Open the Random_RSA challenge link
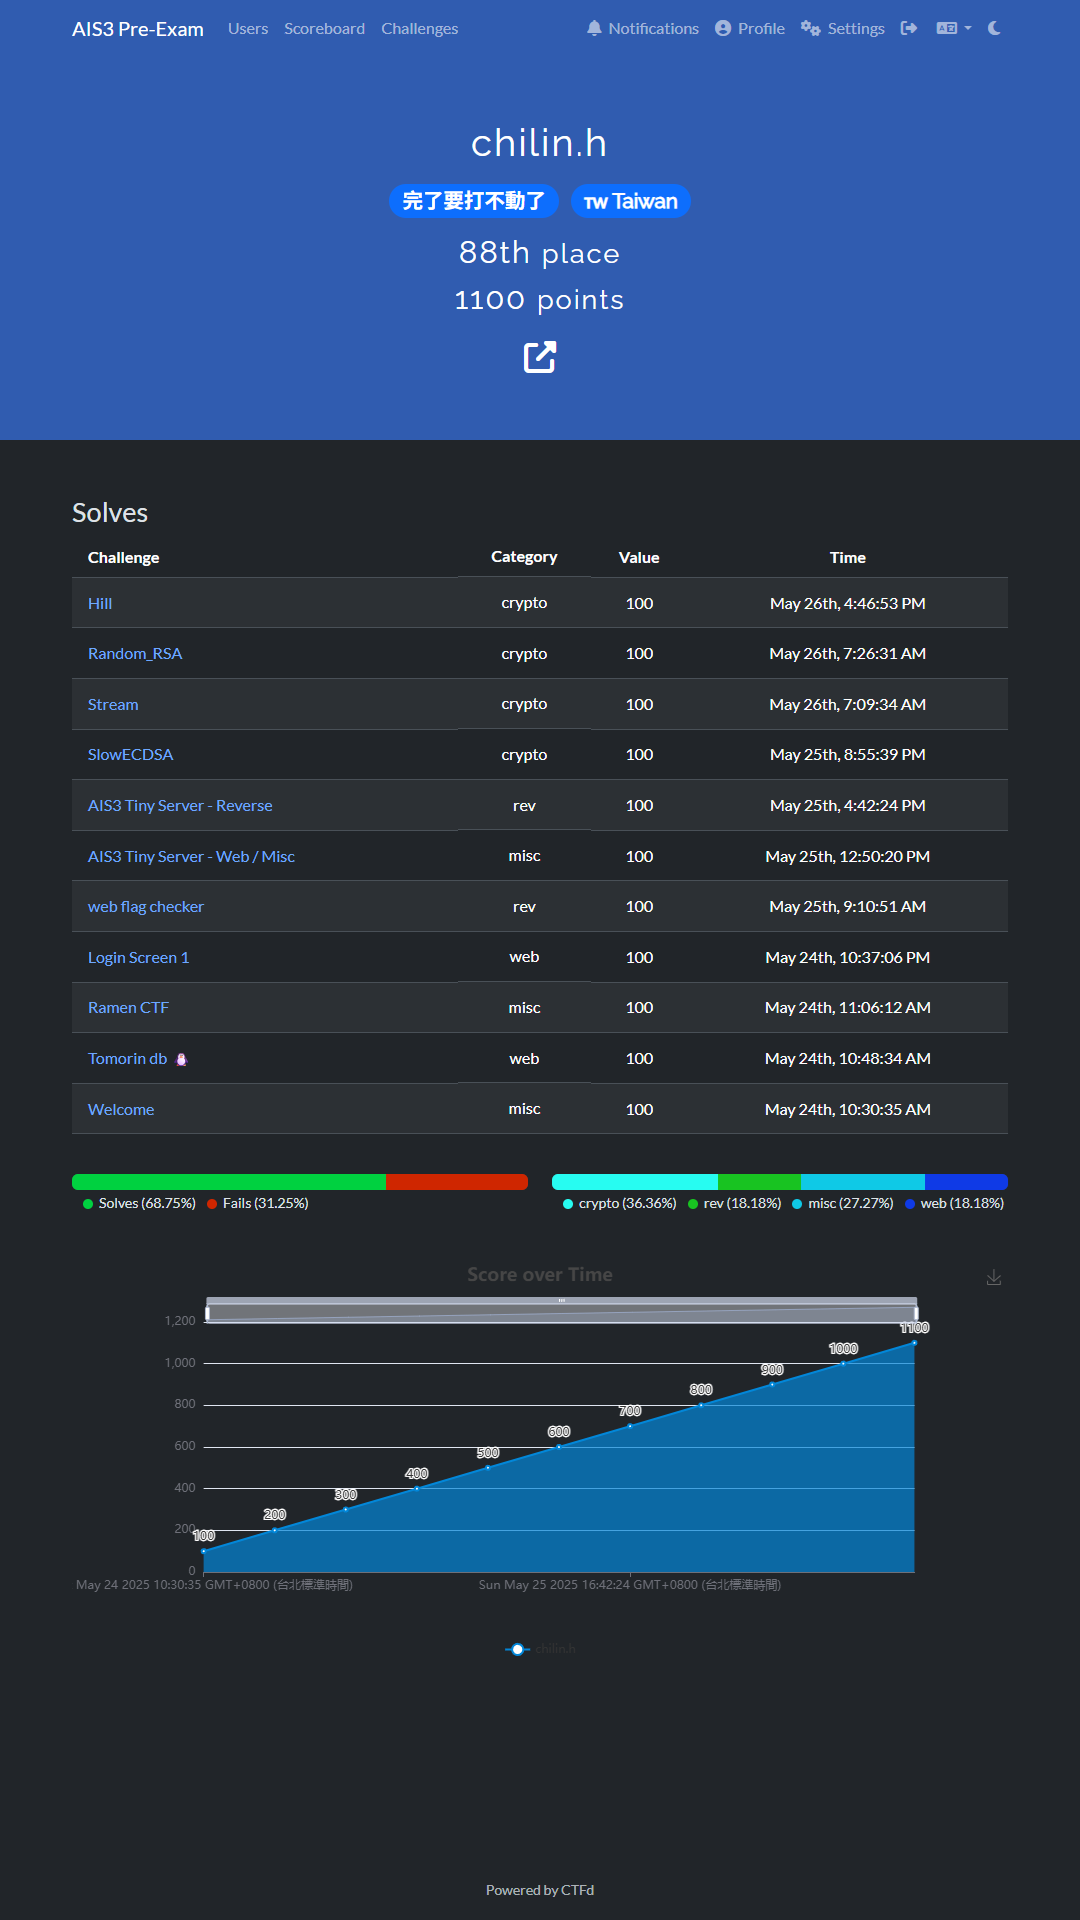Screen dimensions: 1080x1920 (x=135, y=653)
